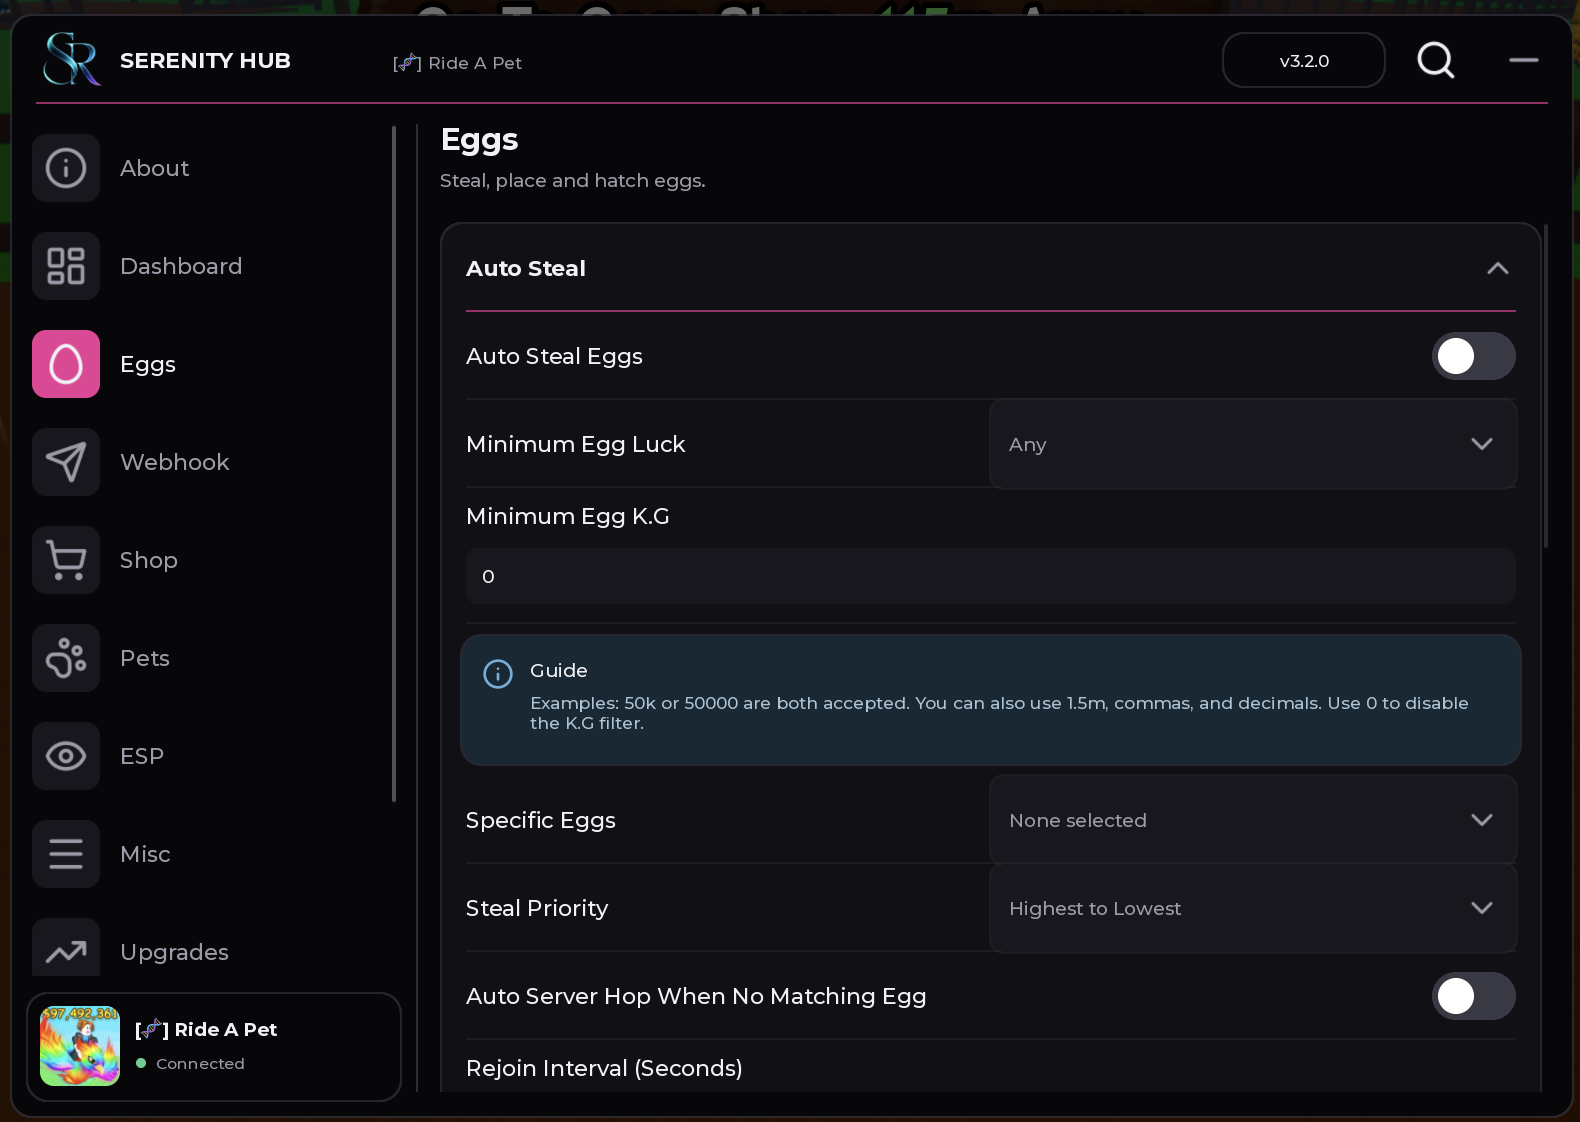Go to the Upgrades menu label
Screen dimensions: 1580x1122
(175, 952)
